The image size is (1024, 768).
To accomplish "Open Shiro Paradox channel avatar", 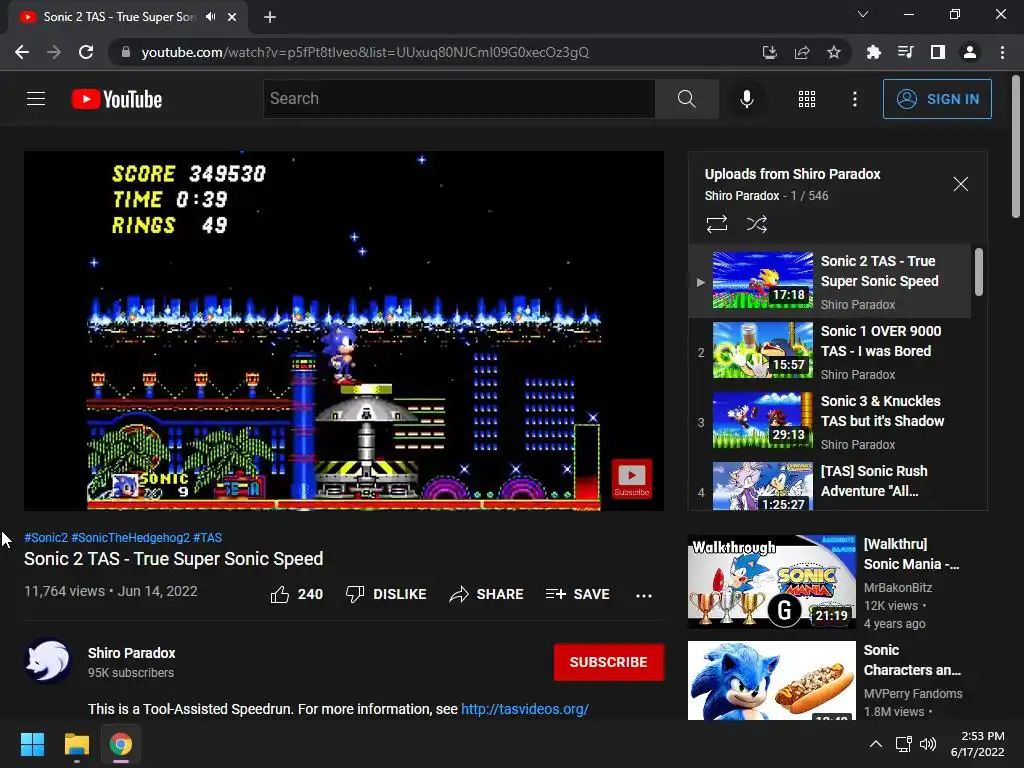I will click(x=48, y=660).
